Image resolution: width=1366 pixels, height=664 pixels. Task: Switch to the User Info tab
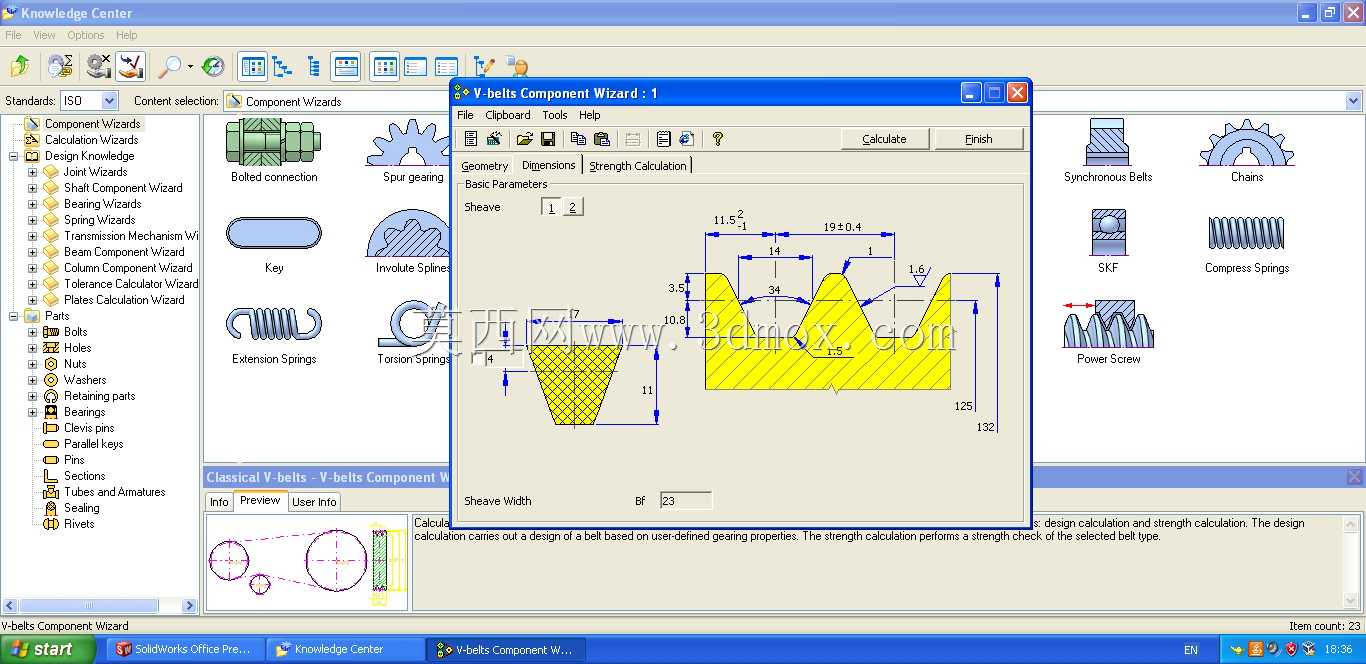(x=314, y=502)
